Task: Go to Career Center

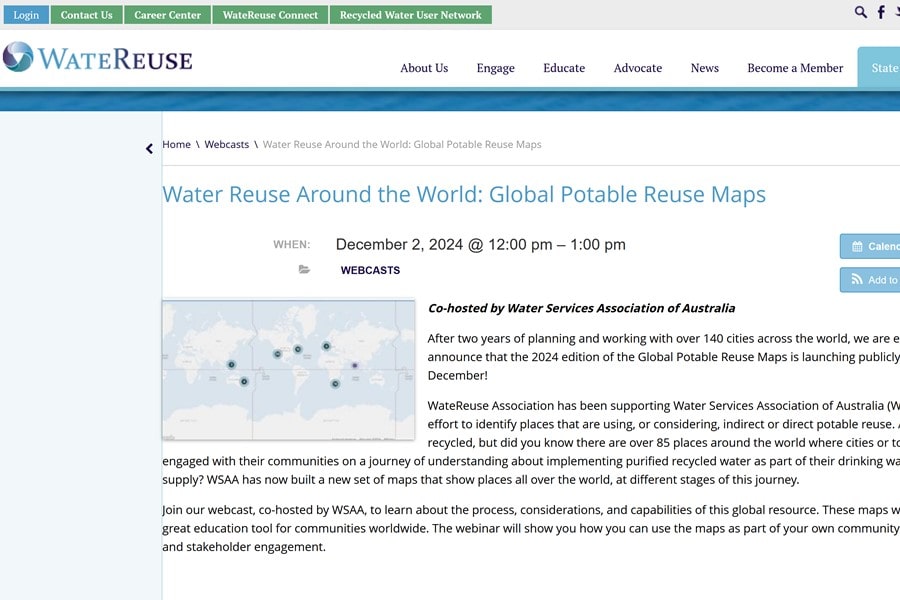Action: 167,15
